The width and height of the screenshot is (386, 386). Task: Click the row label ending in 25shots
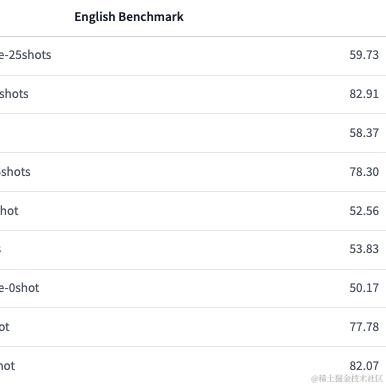(26, 55)
